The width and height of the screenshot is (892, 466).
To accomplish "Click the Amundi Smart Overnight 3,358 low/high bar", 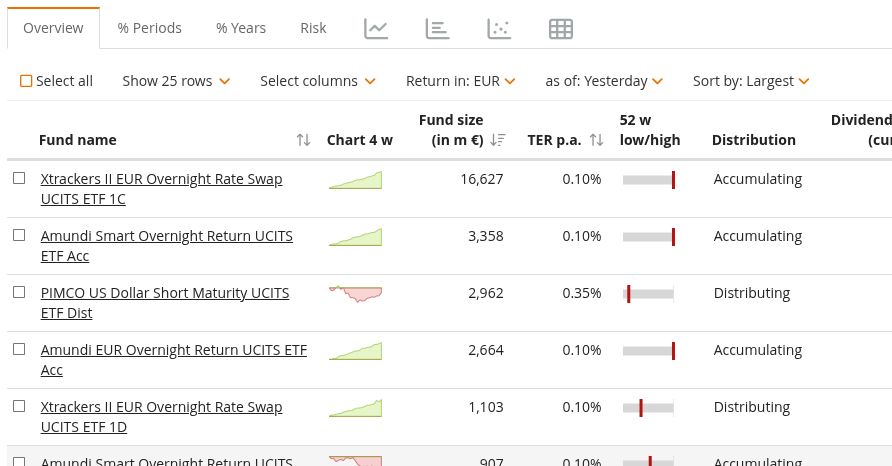I will [649, 237].
